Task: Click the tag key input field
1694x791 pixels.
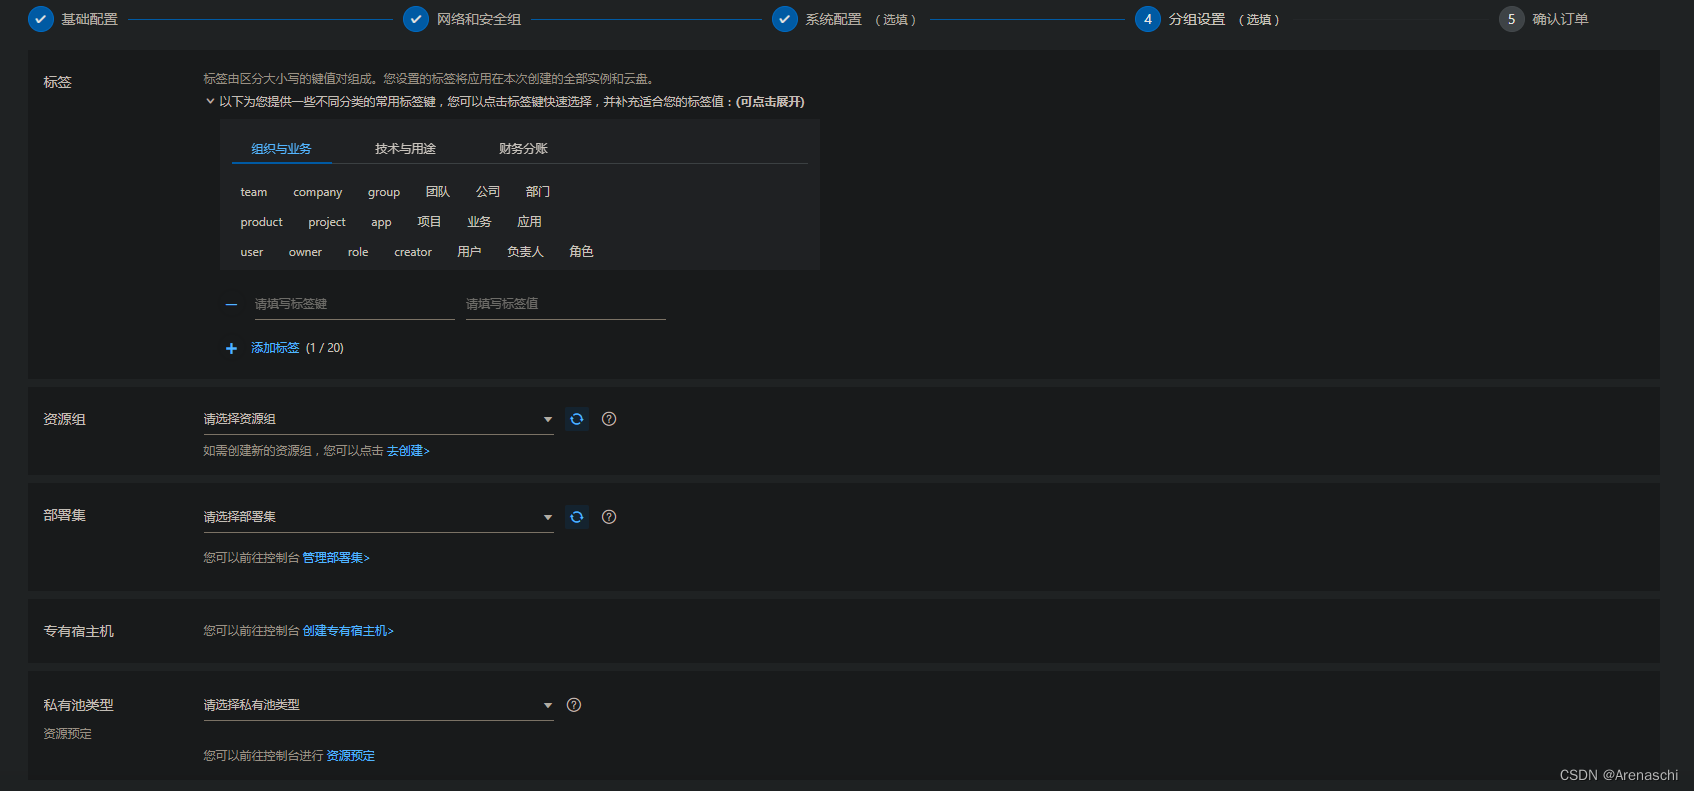Action: point(354,304)
